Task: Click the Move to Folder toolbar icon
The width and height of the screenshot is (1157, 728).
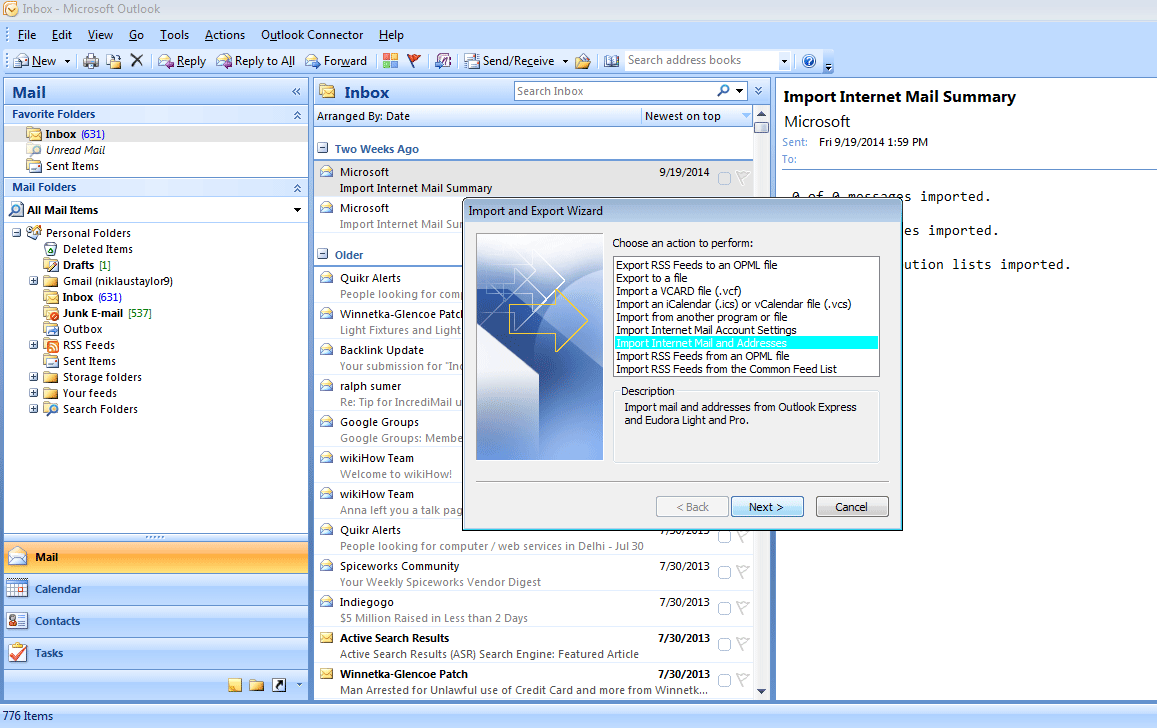Action: (114, 61)
